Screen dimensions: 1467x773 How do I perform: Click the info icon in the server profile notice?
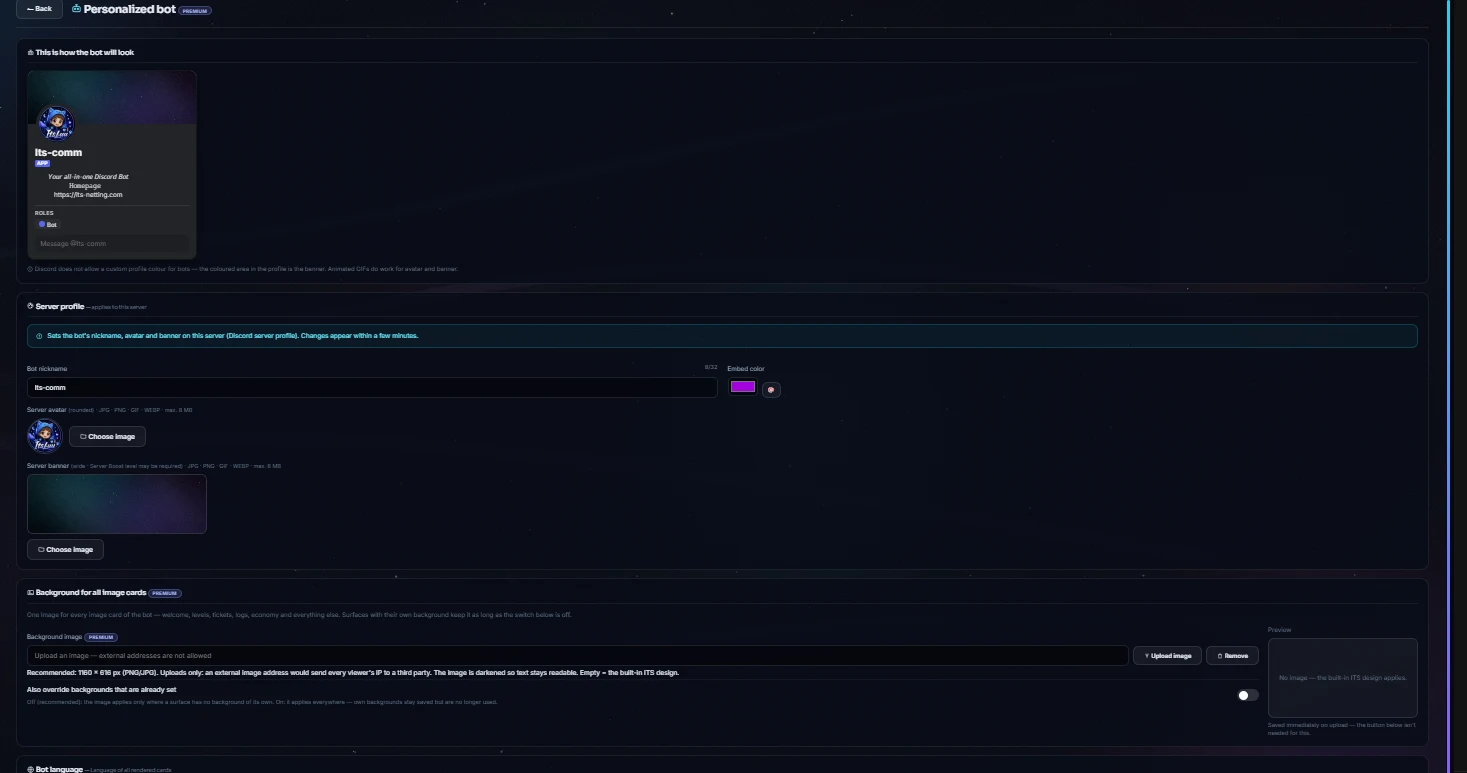click(x=39, y=336)
